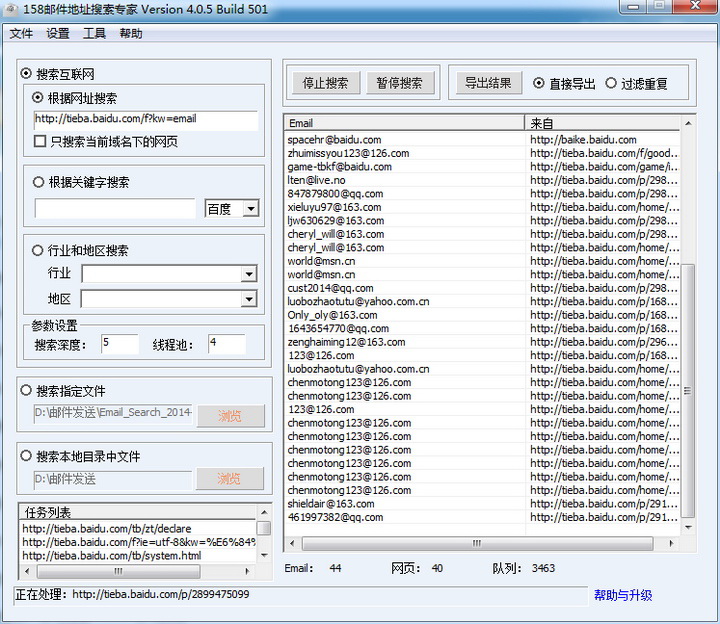
Task: Select 搜索指定文件 radio button
Action: click(x=26, y=390)
